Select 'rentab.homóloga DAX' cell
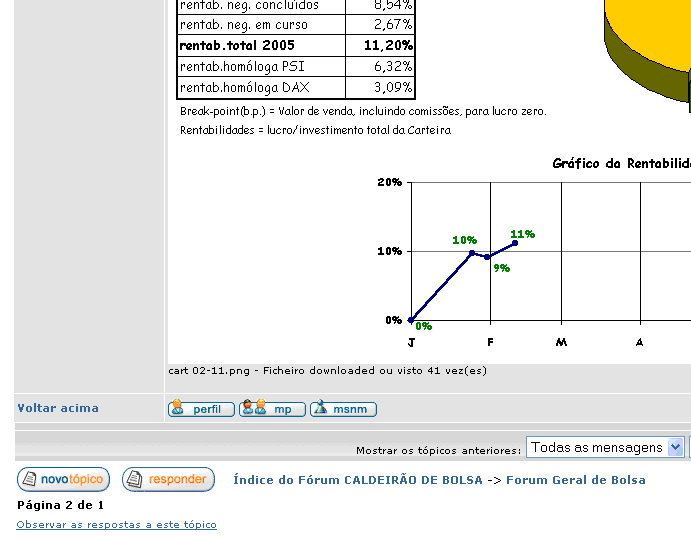The width and height of the screenshot is (691, 537). point(261,88)
